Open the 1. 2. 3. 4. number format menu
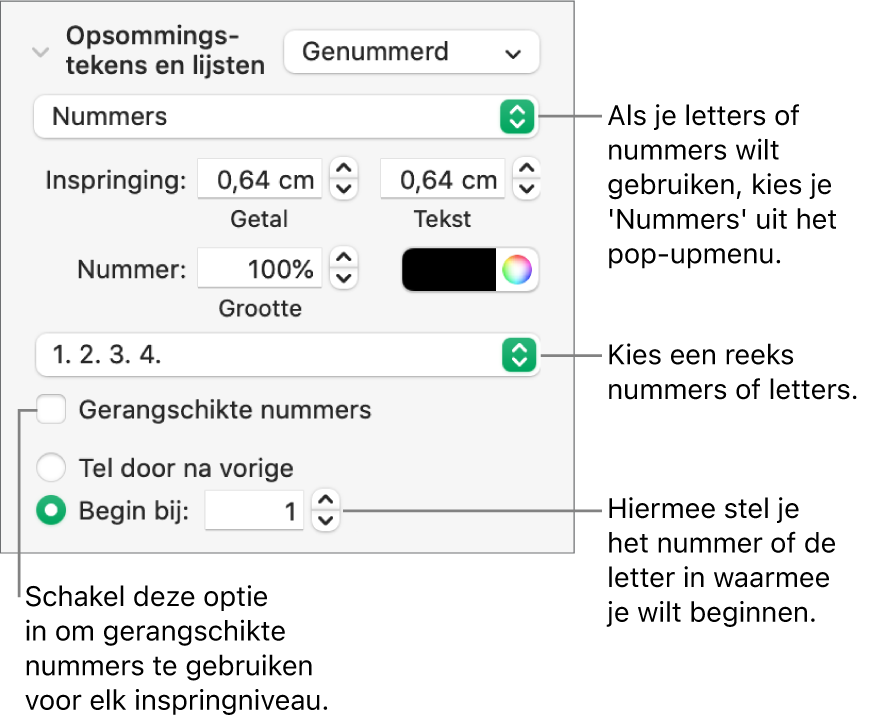Viewport: 870px width, 726px height. (285, 355)
